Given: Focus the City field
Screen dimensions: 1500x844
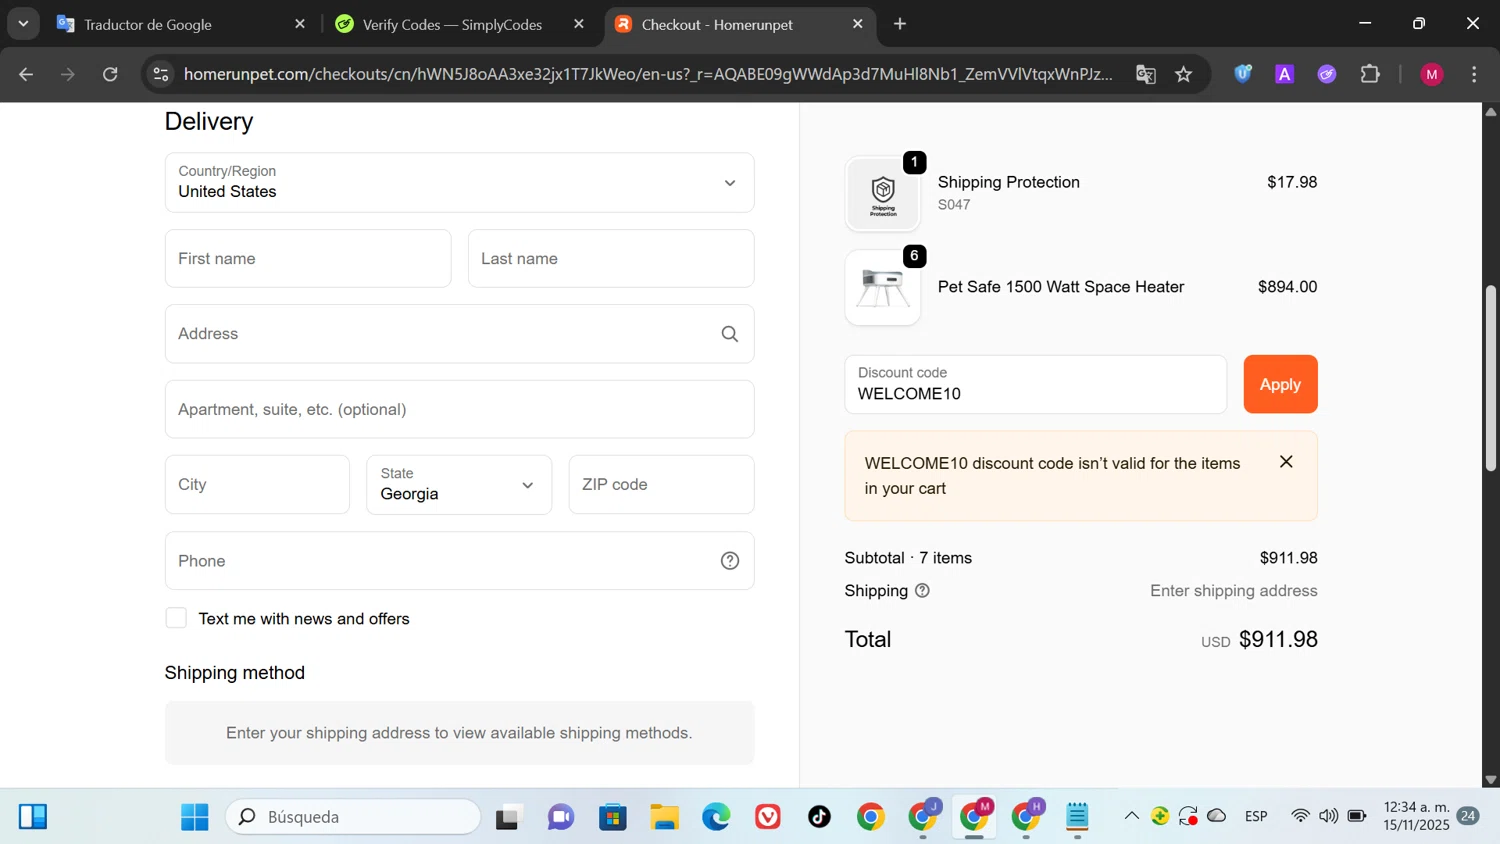Looking at the screenshot, I should (x=257, y=485).
